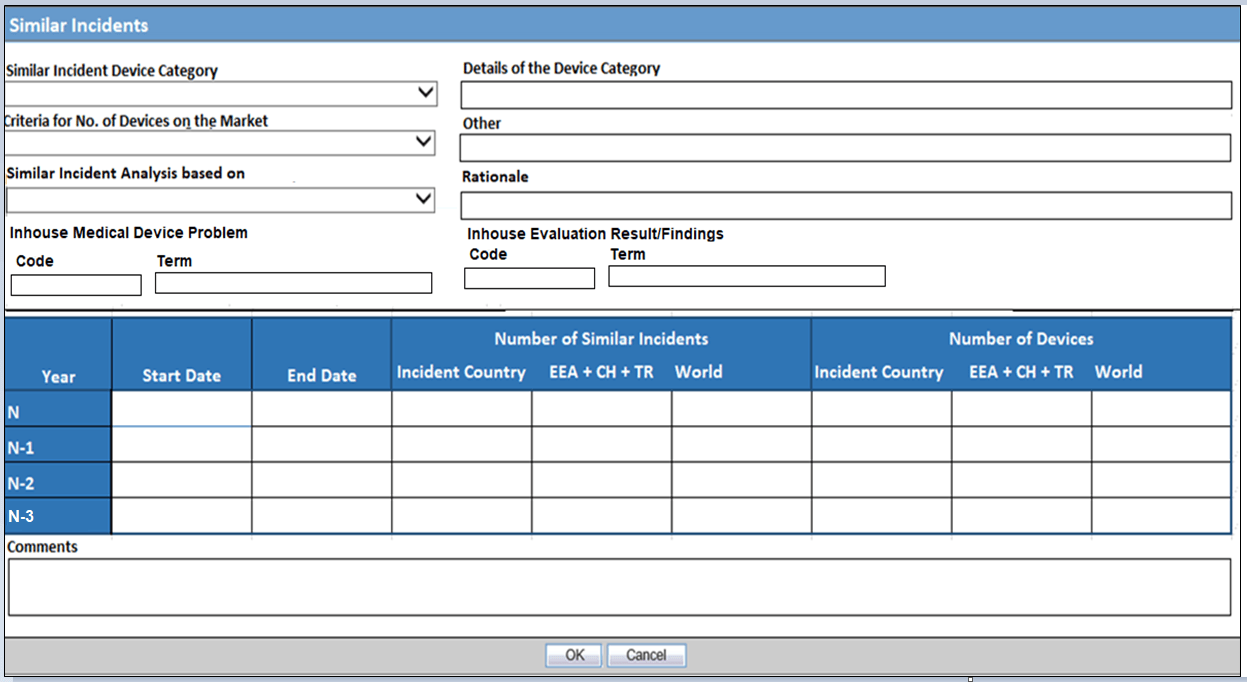Click Similar Incidents Incident Country cell, row N-3
The width and height of the screenshot is (1247, 682).
pos(461,516)
